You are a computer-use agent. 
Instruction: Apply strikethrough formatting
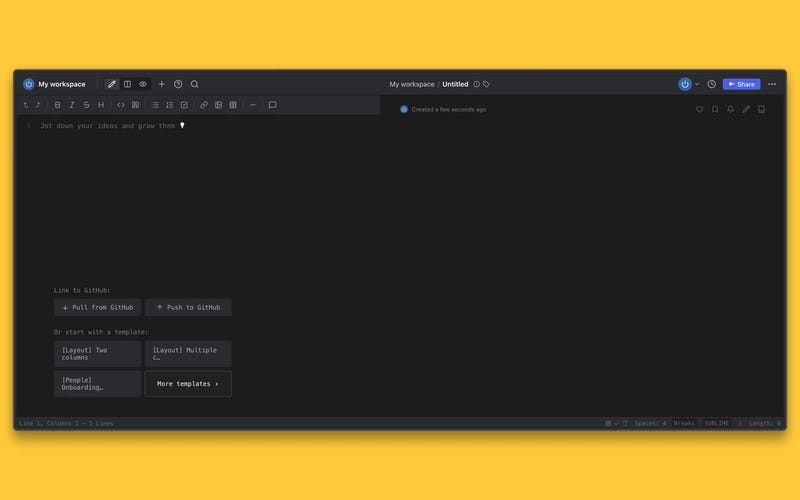86,105
